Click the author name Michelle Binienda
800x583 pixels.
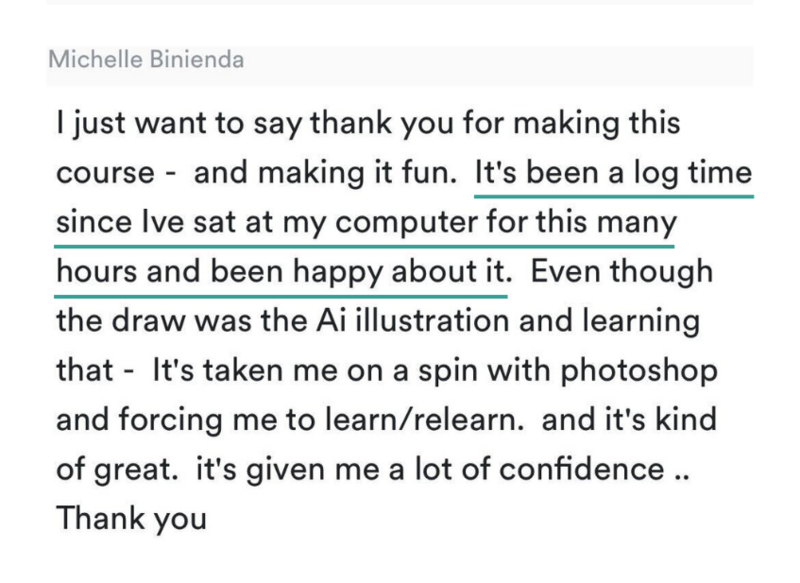[x=146, y=59]
